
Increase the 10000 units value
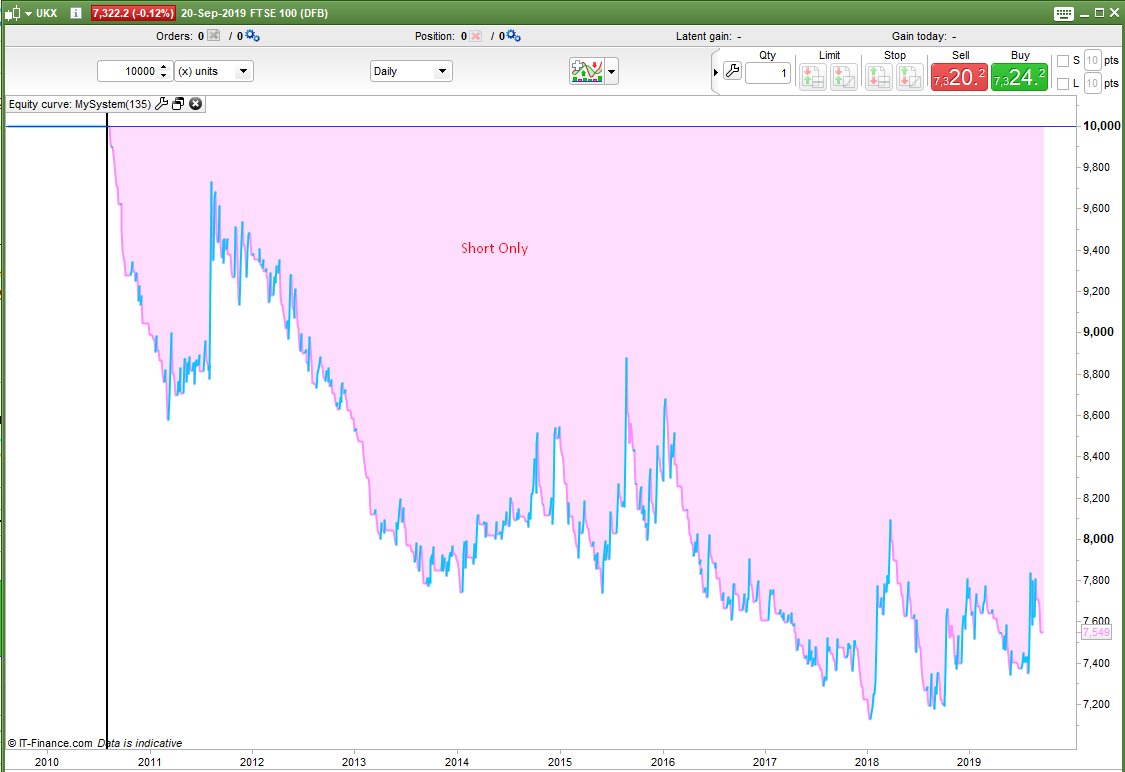point(164,67)
